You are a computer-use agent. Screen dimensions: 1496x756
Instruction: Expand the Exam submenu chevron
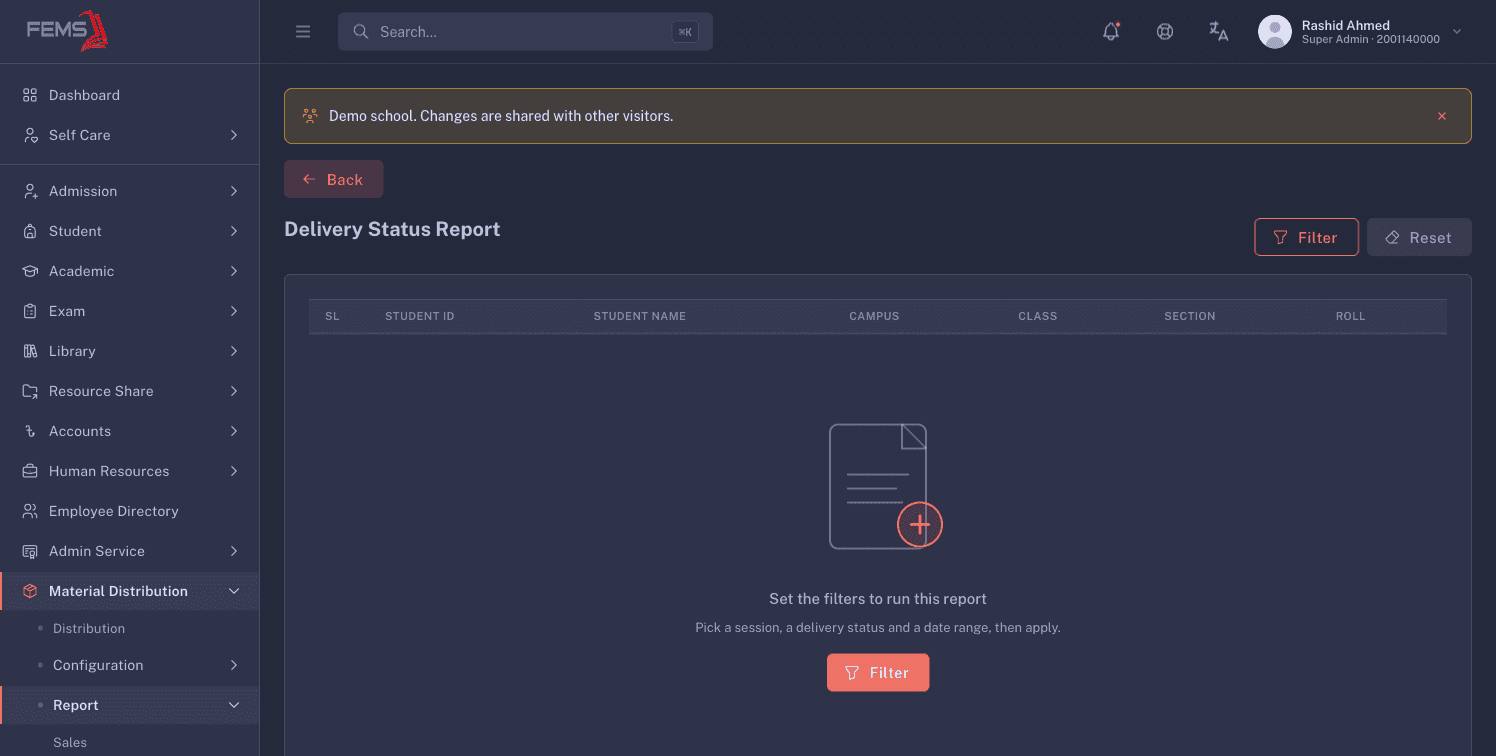click(x=234, y=311)
